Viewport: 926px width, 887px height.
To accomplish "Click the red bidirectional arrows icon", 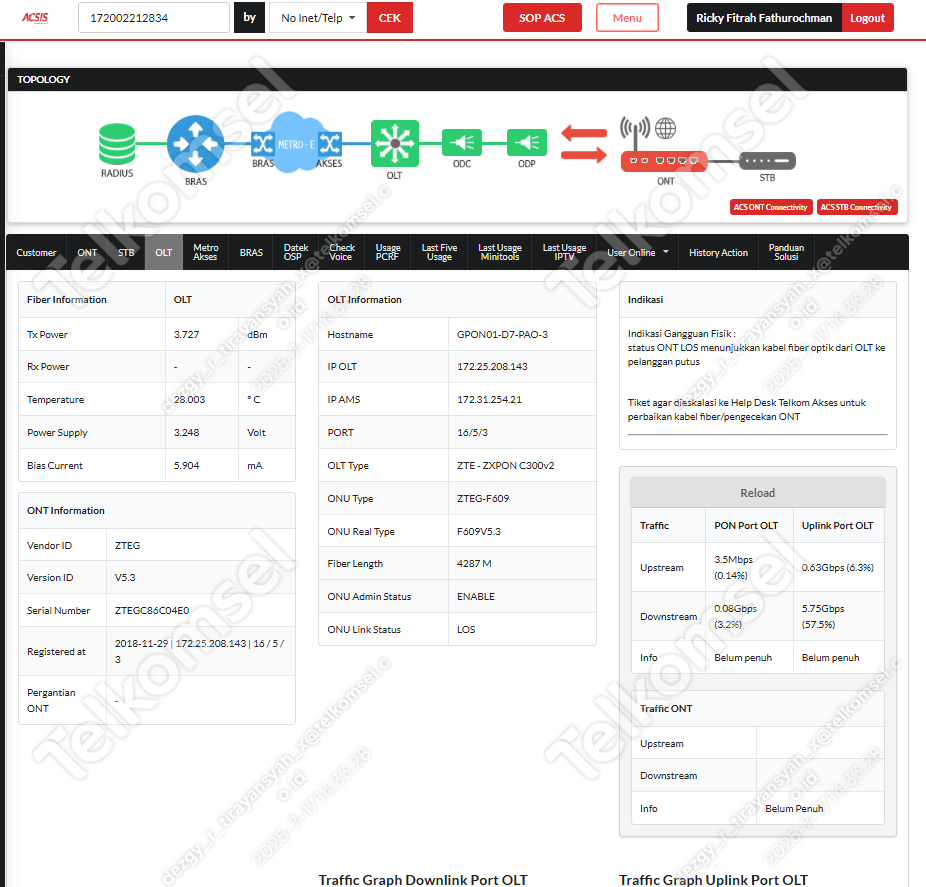I will [583, 144].
